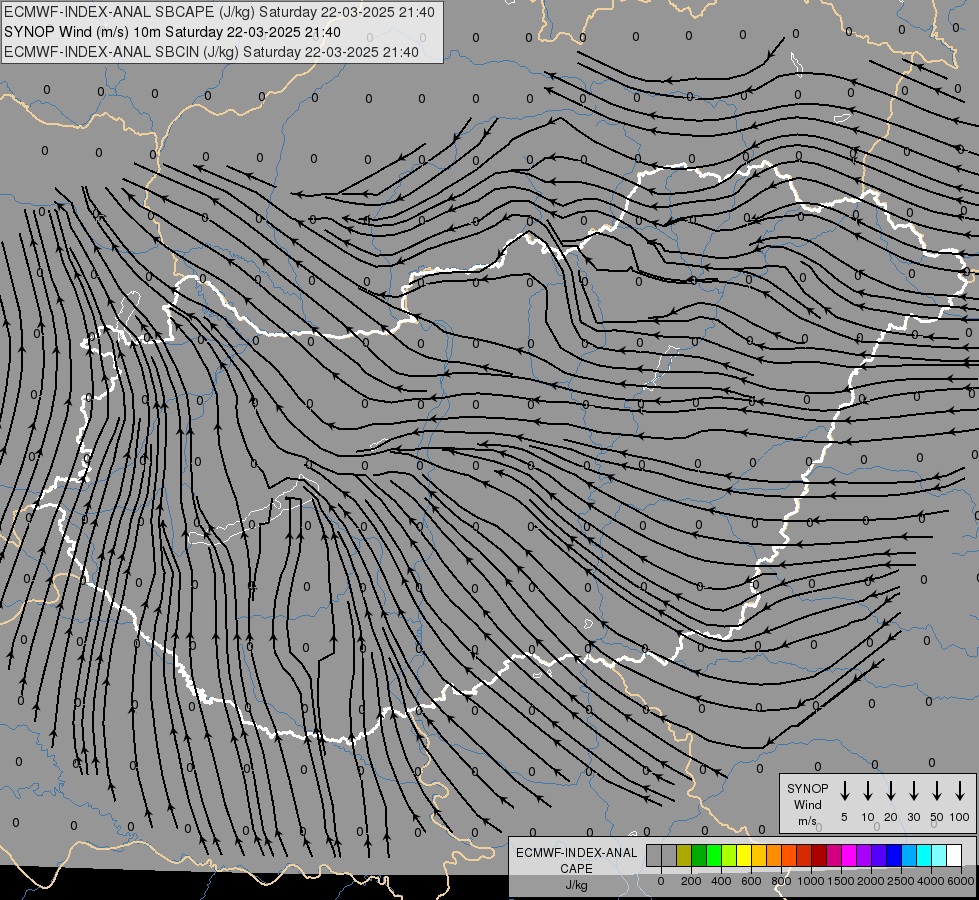The image size is (979, 900).
Task: Click the SYNOP wind arrow above 10
Action: [x=868, y=791]
